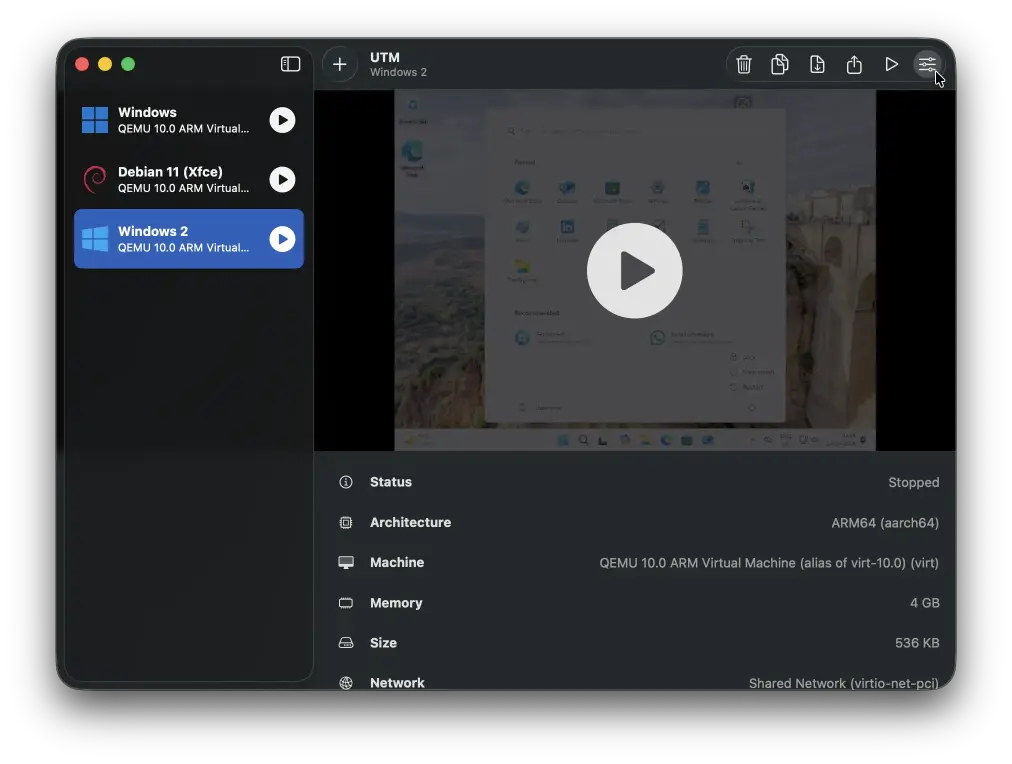Click the Network label
The image size is (1012, 764).
[x=397, y=683]
